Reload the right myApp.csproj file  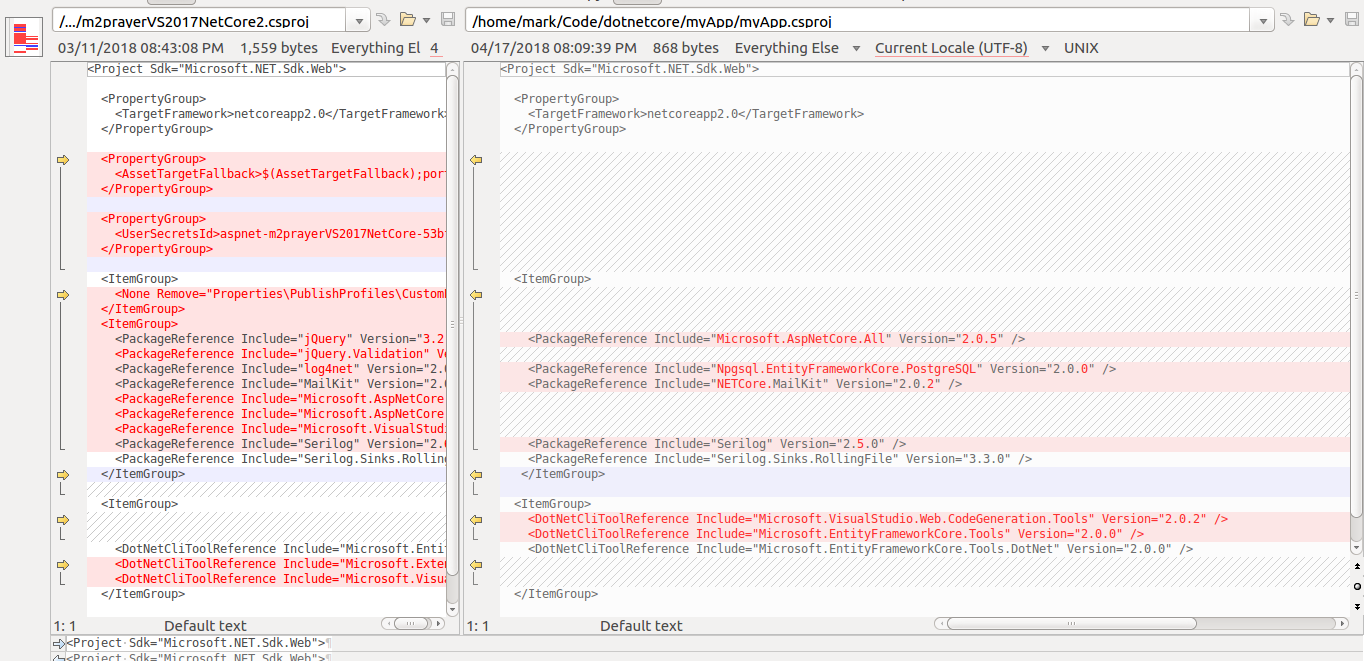click(x=1288, y=19)
